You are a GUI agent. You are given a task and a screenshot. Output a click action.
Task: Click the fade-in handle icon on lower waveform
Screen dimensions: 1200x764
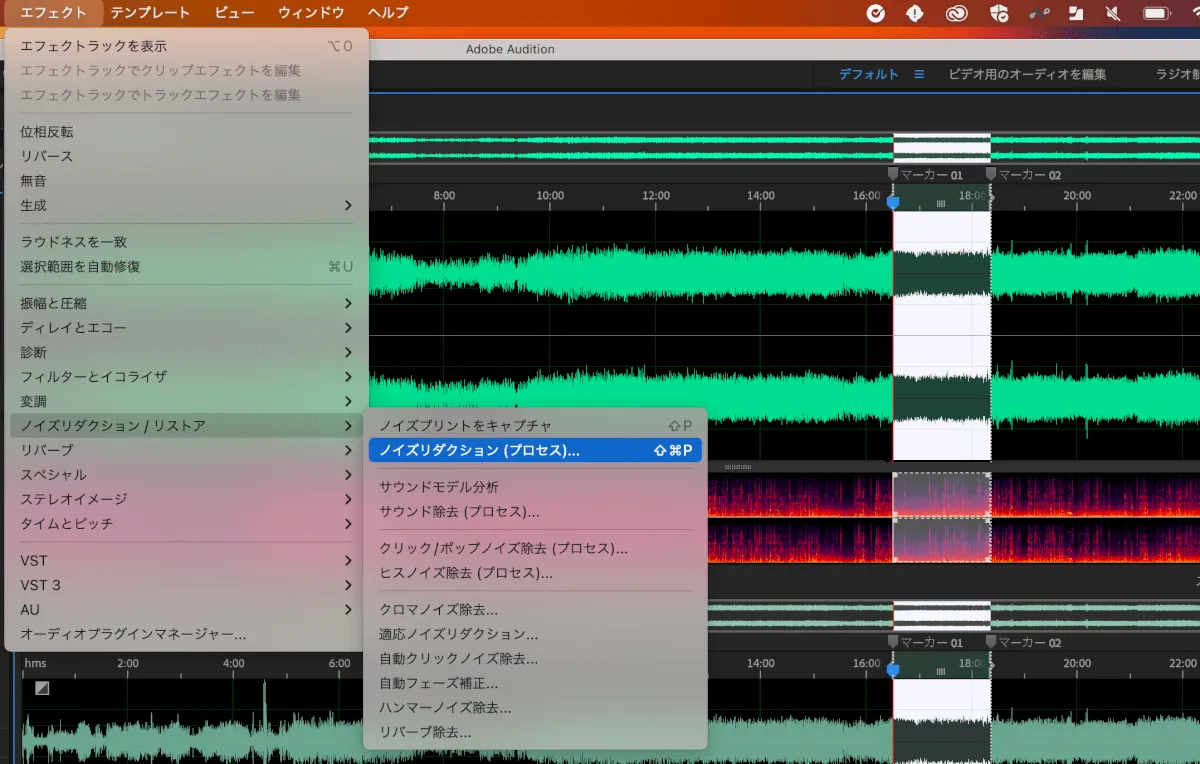[x=42, y=688]
